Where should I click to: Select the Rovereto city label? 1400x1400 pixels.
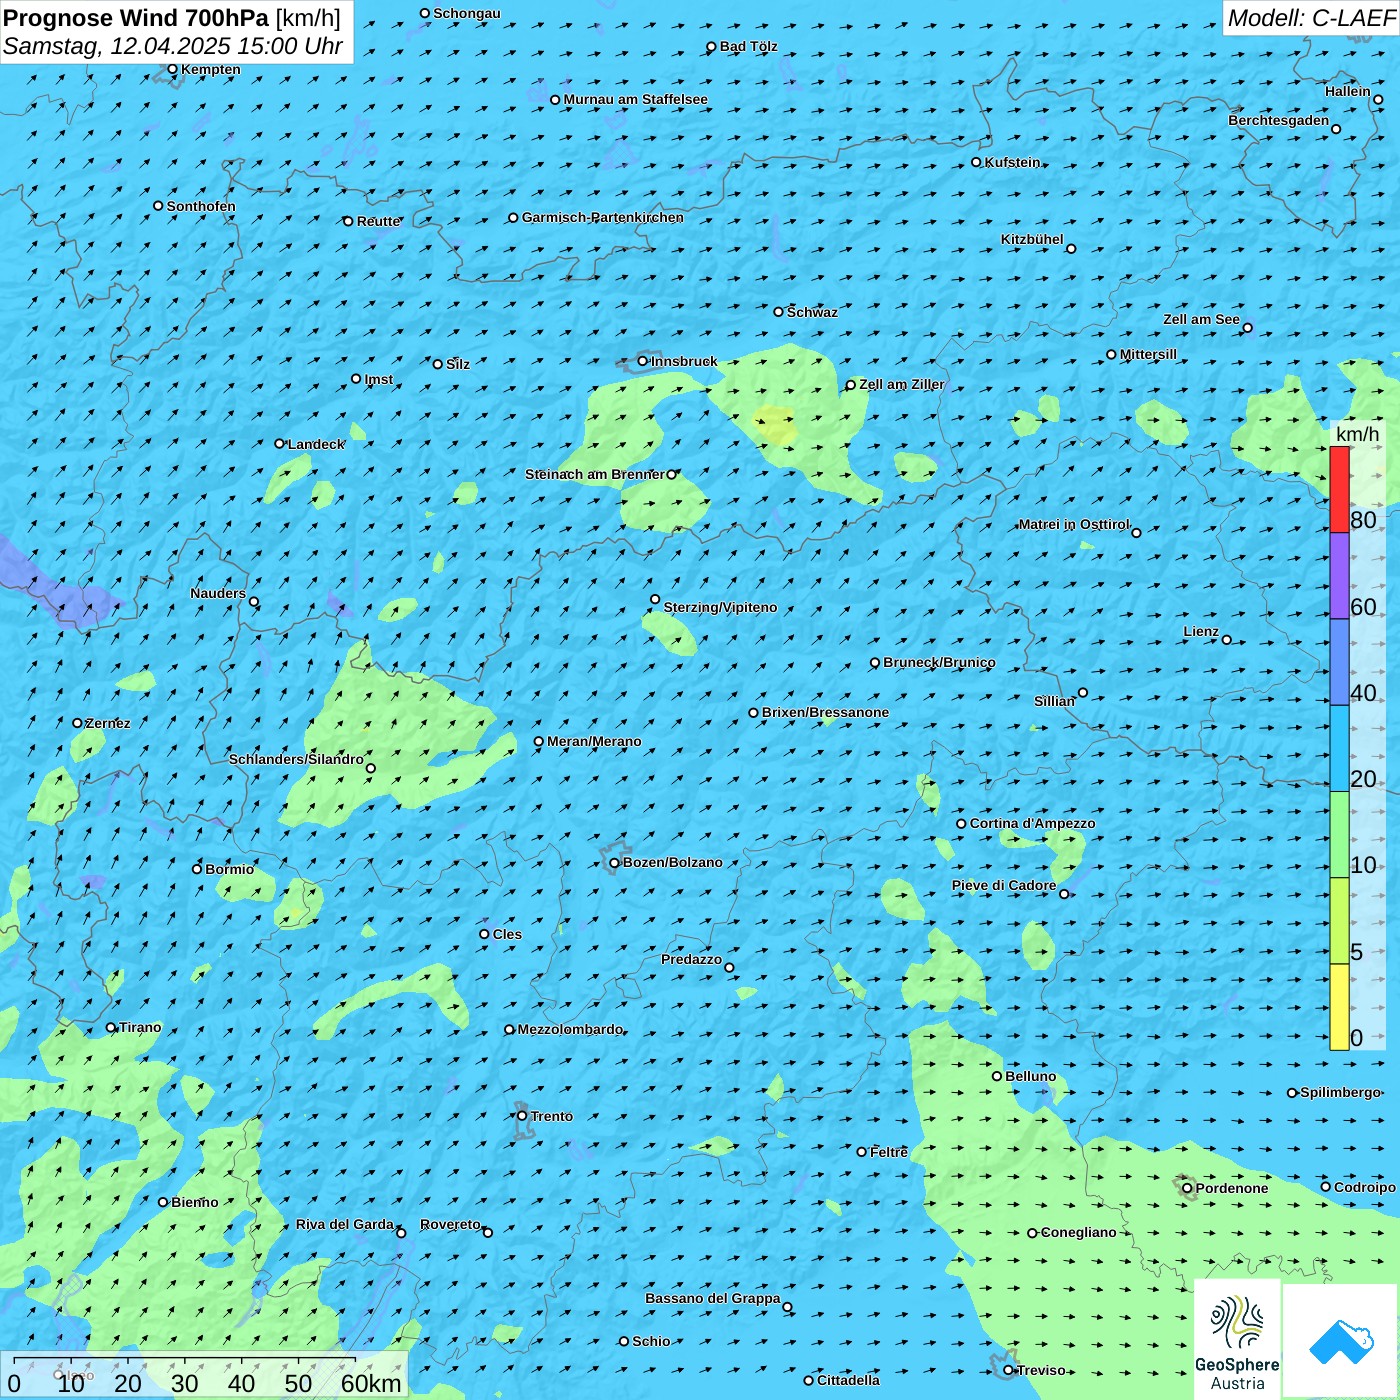[x=450, y=1224]
